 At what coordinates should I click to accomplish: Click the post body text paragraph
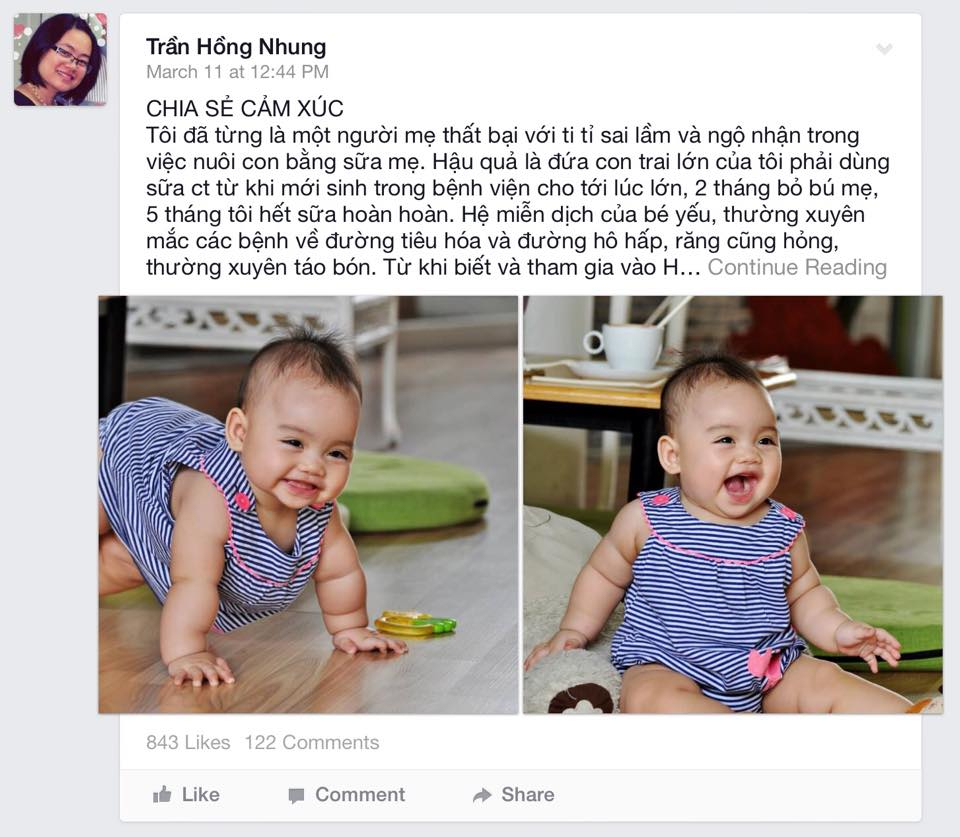tap(517, 201)
